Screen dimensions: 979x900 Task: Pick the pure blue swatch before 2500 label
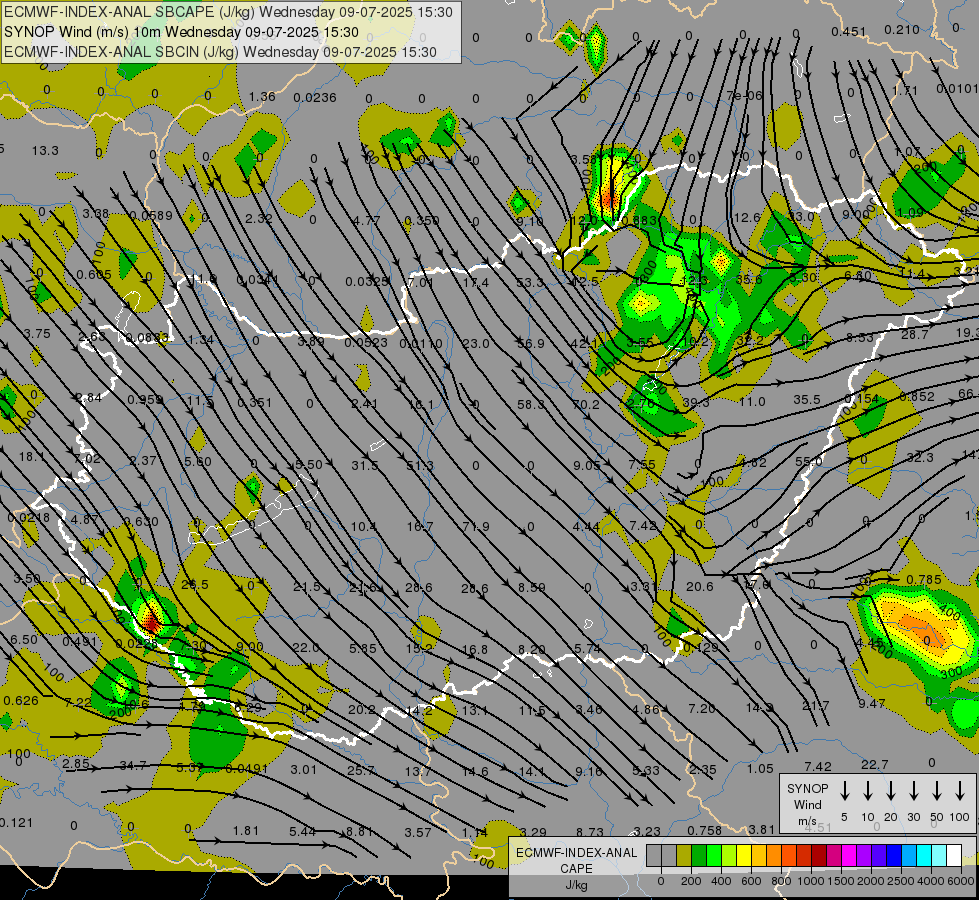(895, 855)
